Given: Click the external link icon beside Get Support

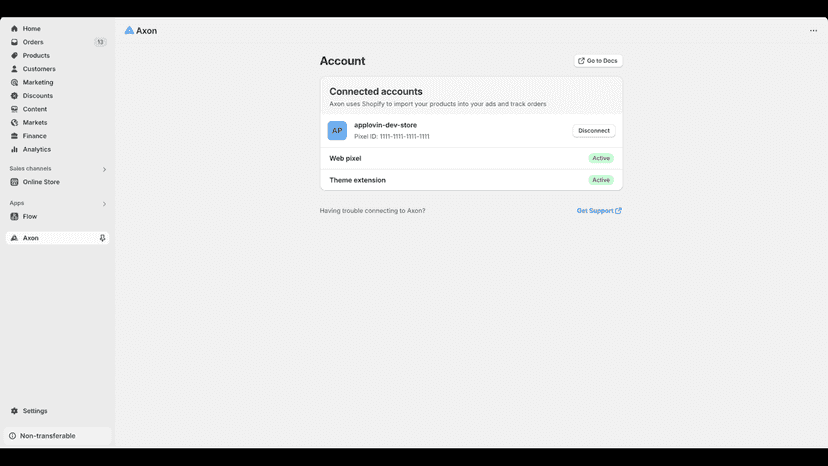Looking at the screenshot, I should click(x=618, y=211).
